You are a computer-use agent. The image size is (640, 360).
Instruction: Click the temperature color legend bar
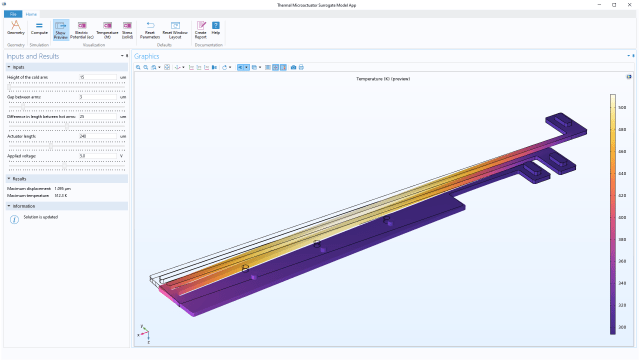tap(613, 214)
